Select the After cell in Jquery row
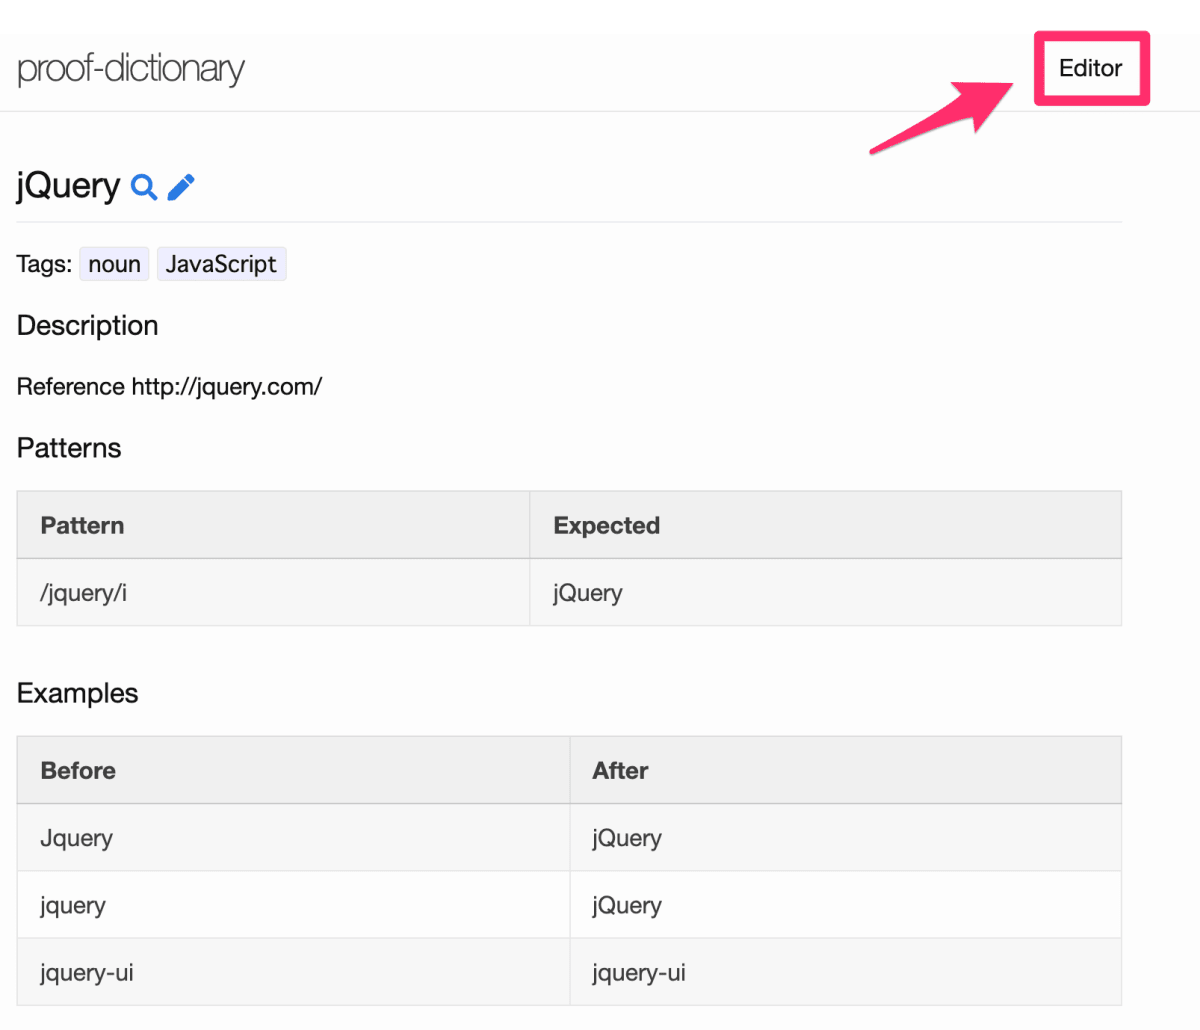The image size is (1200, 1030). point(845,838)
